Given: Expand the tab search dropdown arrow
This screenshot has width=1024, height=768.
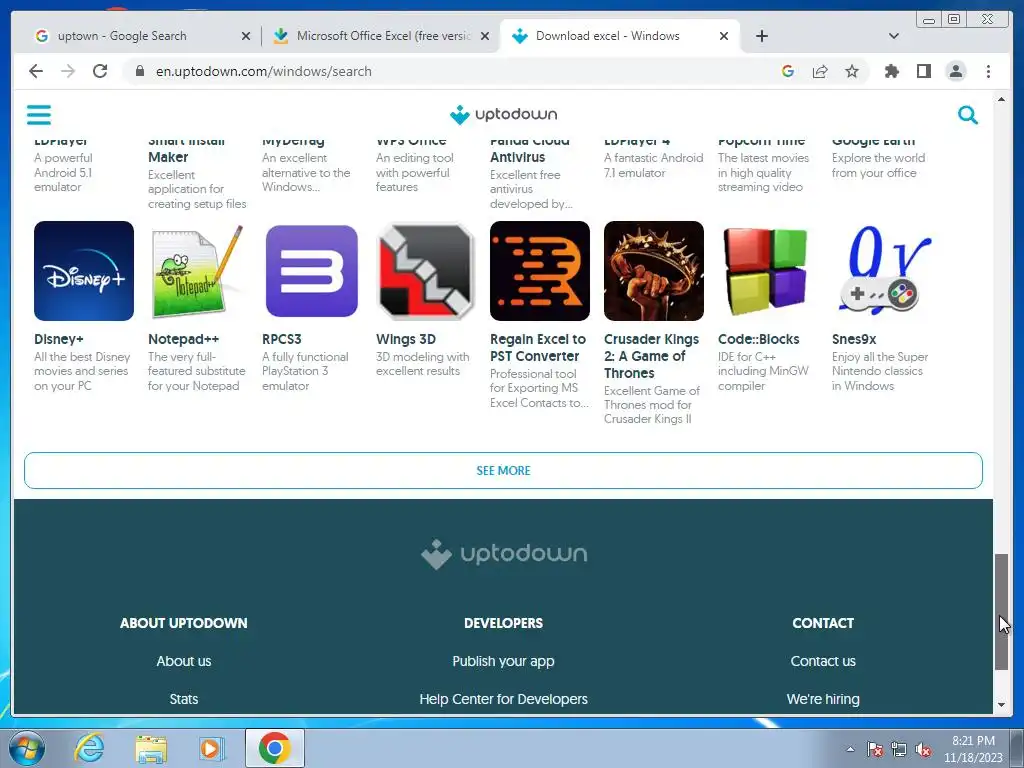Looking at the screenshot, I should [893, 36].
